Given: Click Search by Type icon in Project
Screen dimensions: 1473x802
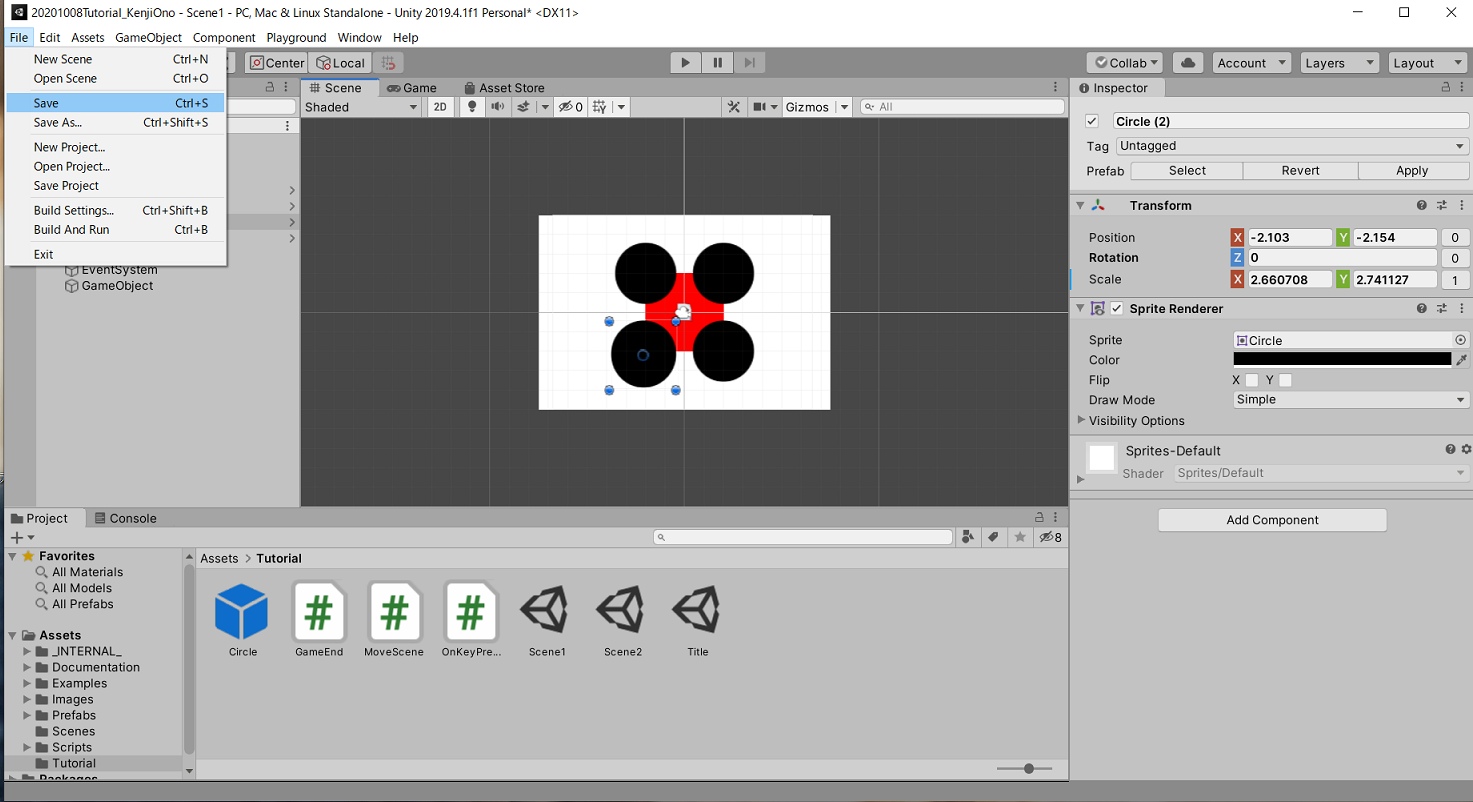Looking at the screenshot, I should [x=968, y=537].
